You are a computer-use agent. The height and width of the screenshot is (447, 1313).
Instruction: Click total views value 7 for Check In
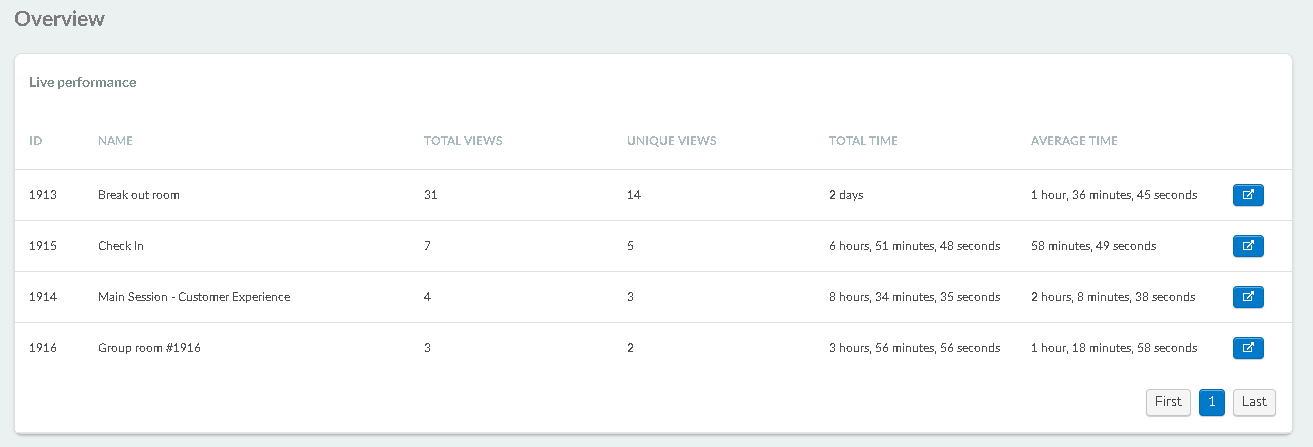click(x=428, y=246)
